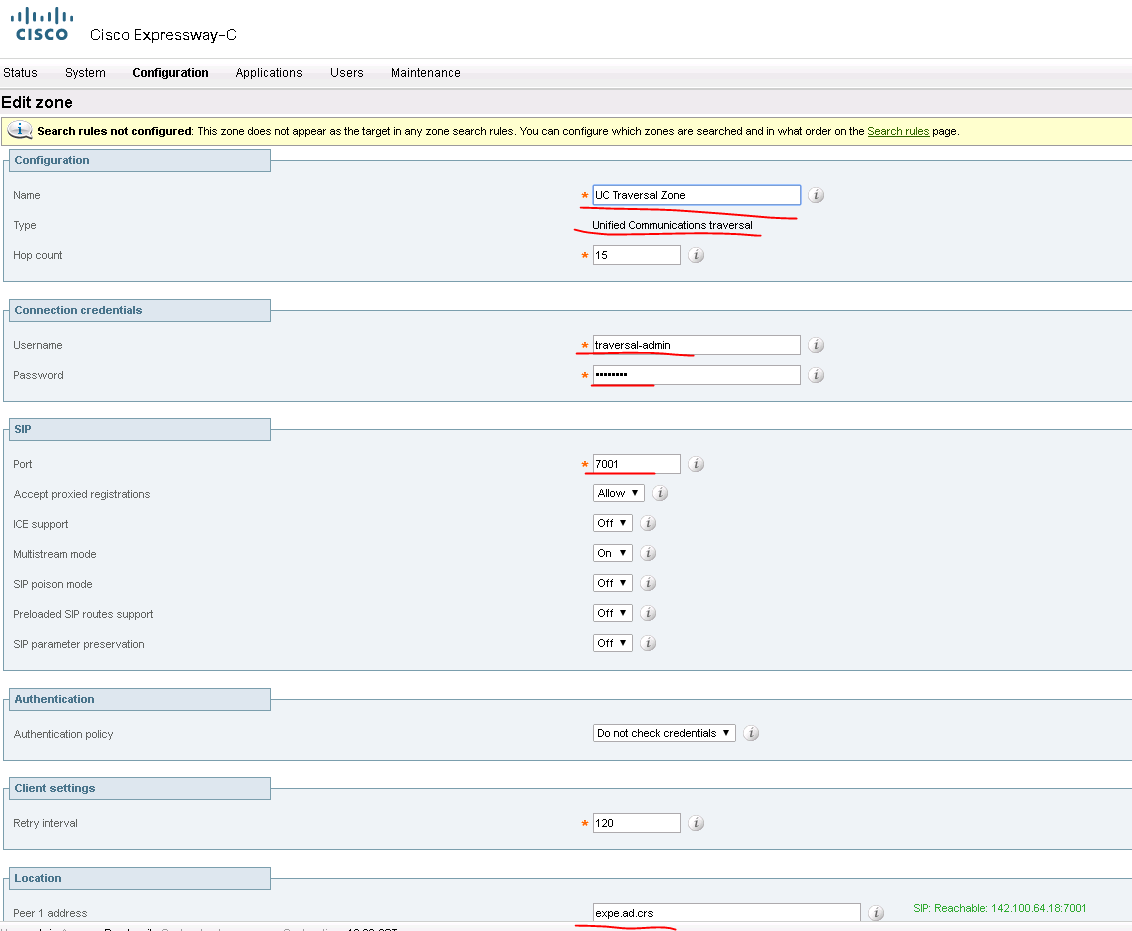Show help icon for Username field

[816, 345]
